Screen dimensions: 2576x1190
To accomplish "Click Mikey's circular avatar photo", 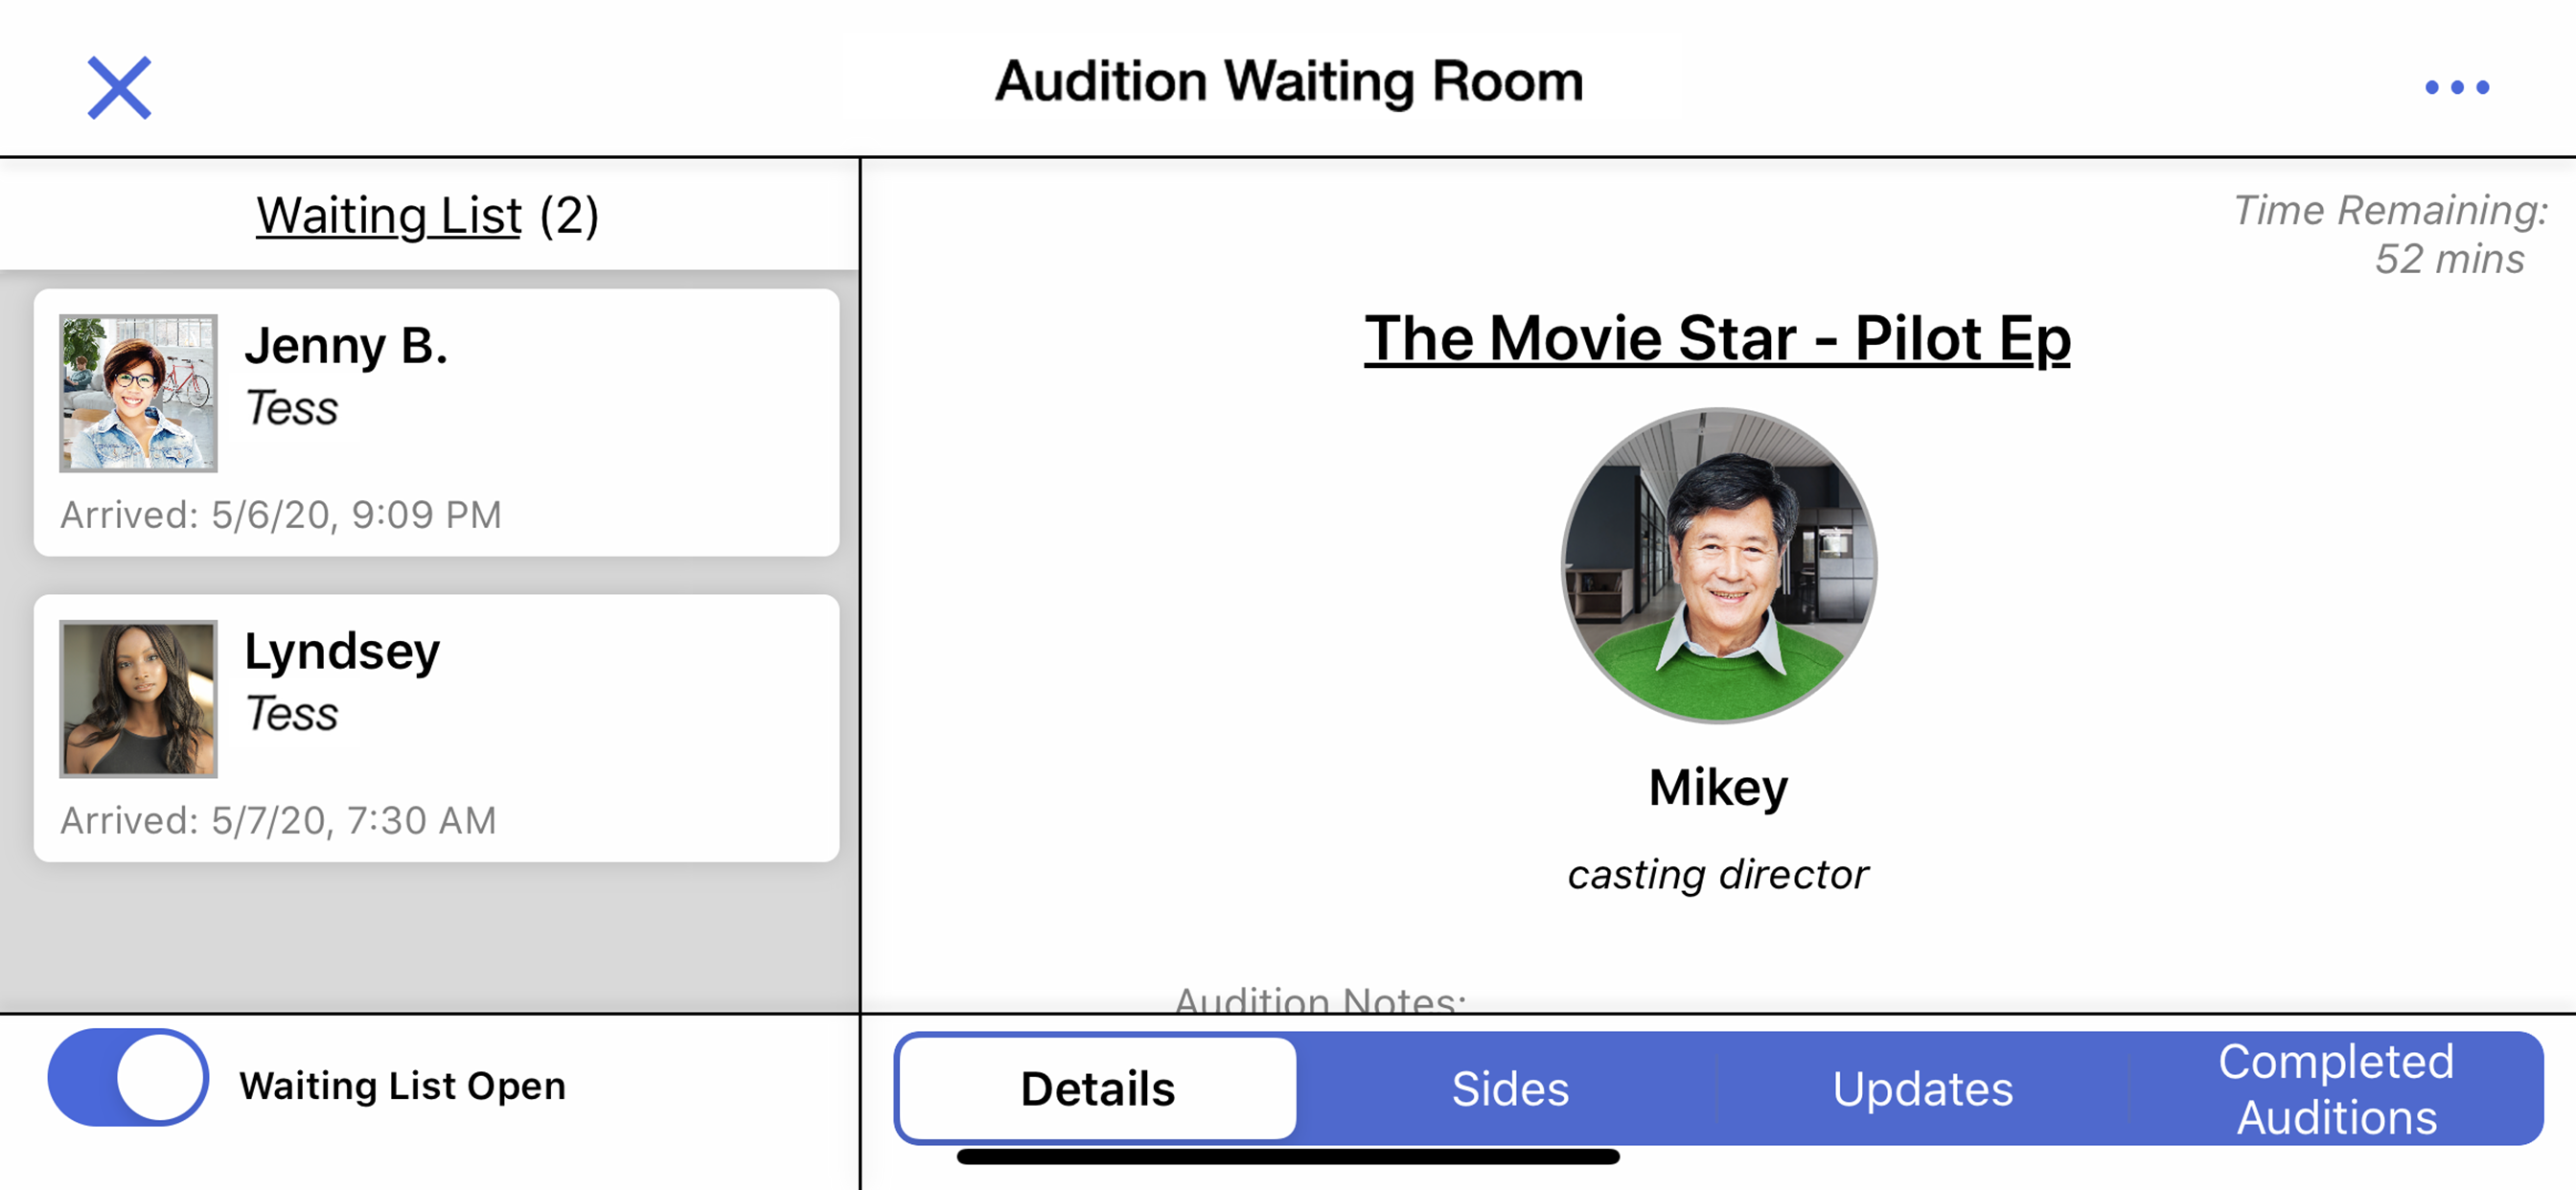I will click(x=1718, y=565).
